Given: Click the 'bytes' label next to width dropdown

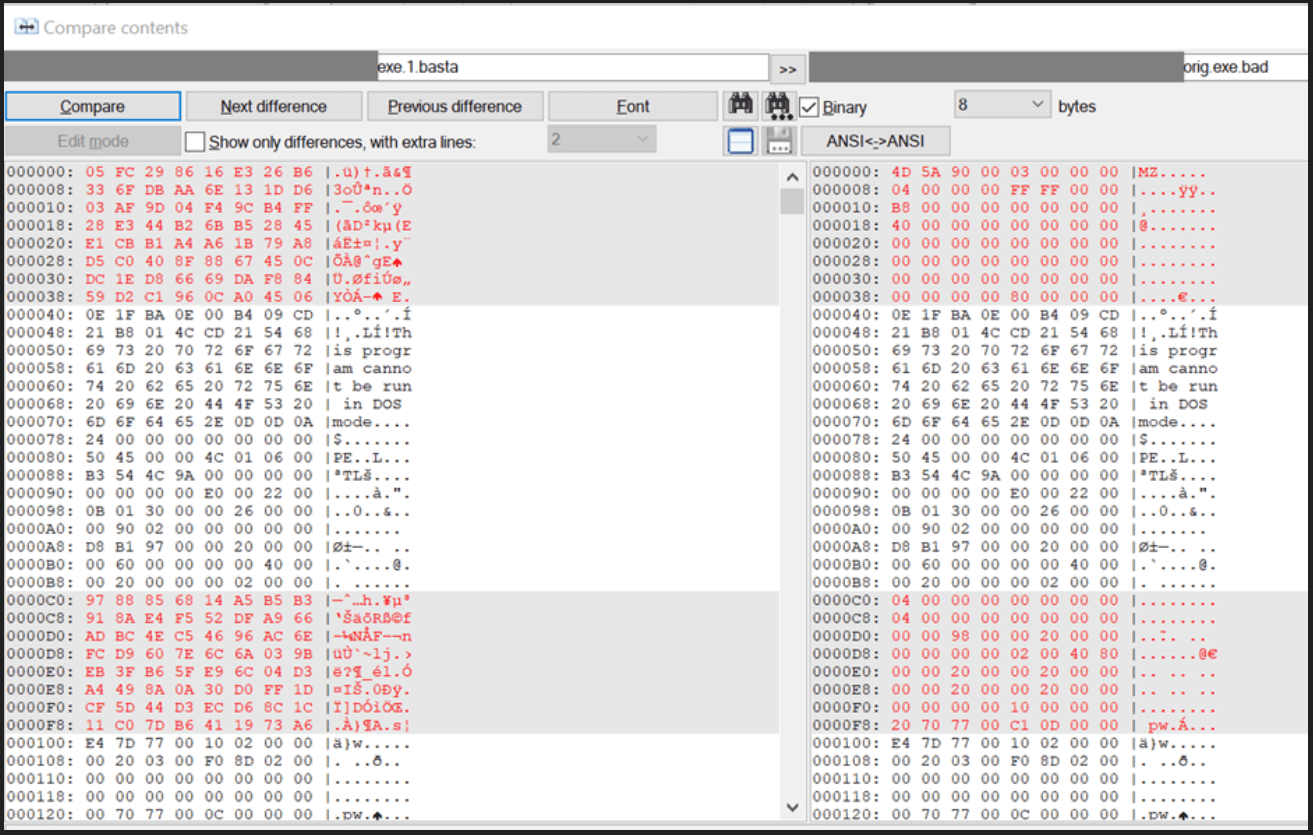Looking at the screenshot, I should pyautogui.click(x=1077, y=106).
